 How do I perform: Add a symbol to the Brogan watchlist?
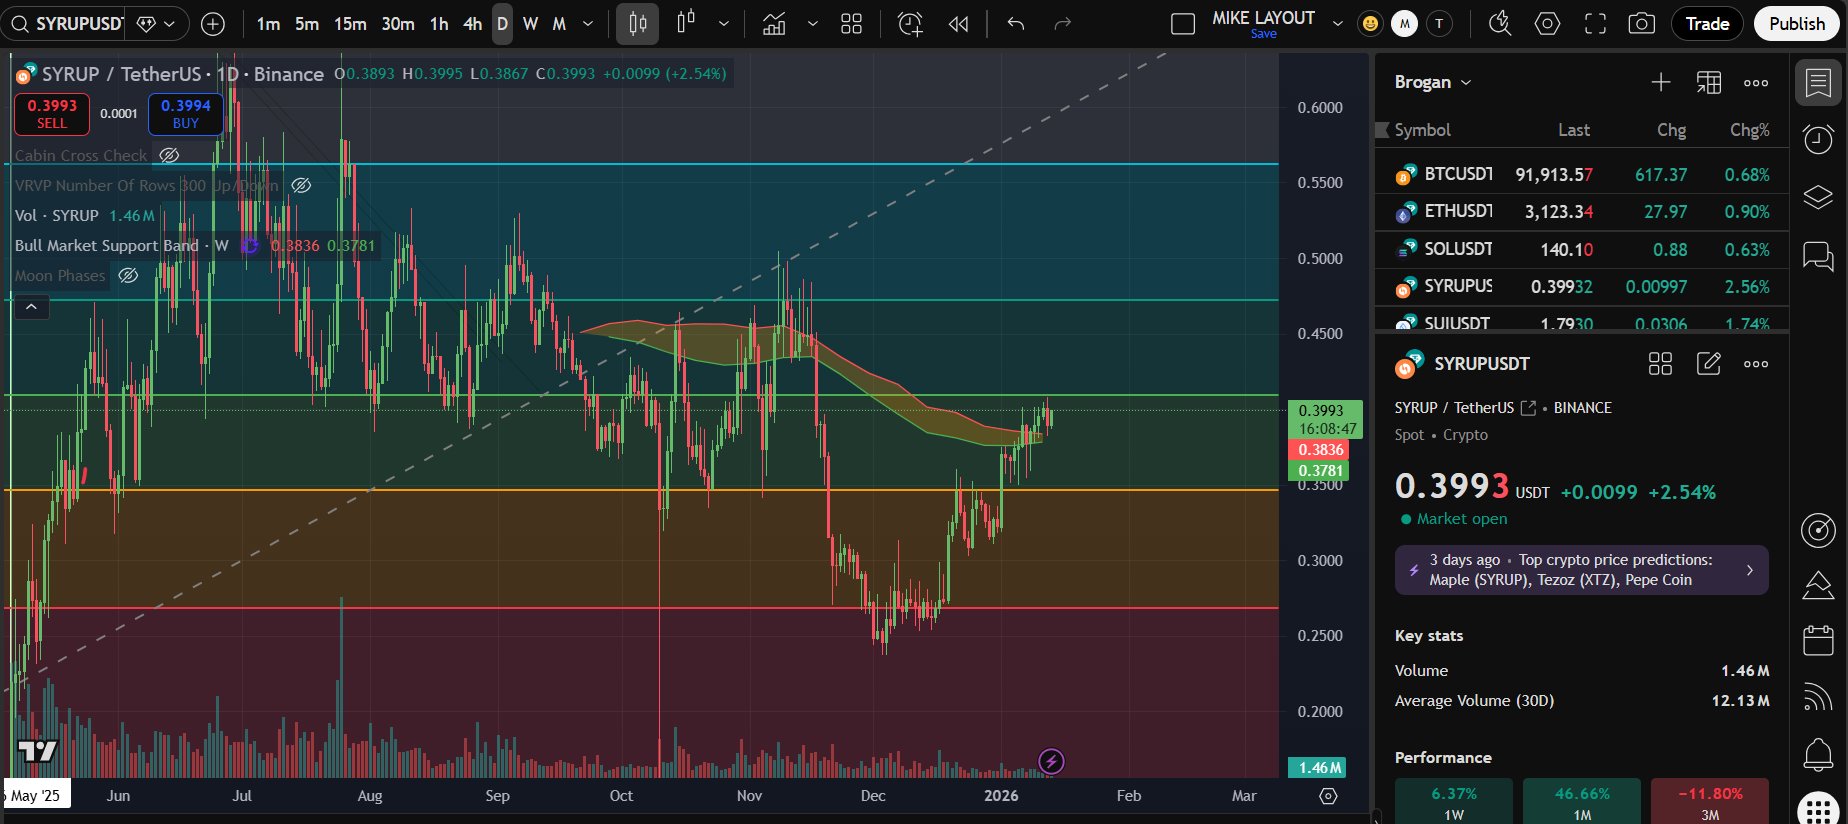[x=1661, y=83]
